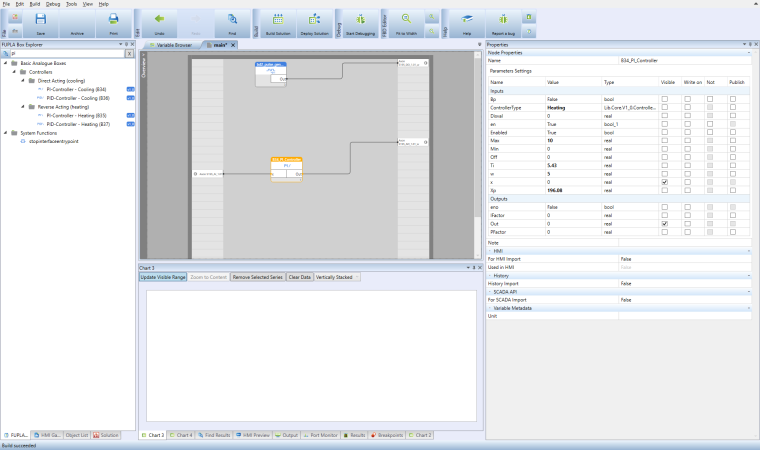Click the Update Visible Range button
The image size is (760, 450).
tap(163, 276)
